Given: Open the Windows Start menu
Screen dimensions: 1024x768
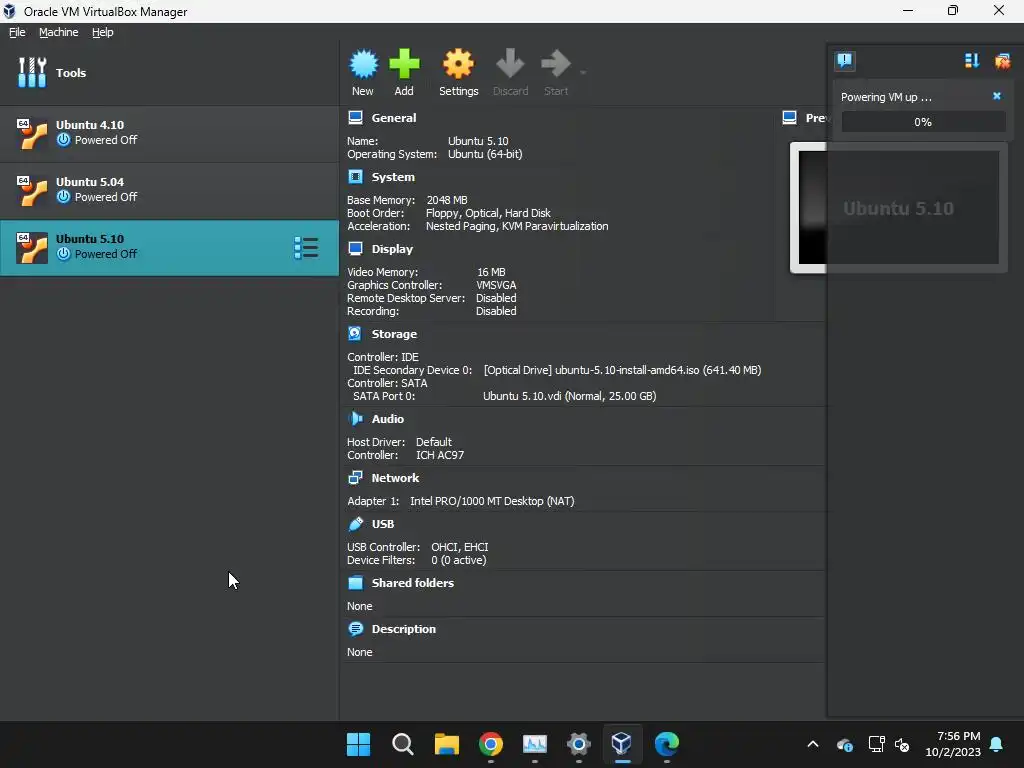Looking at the screenshot, I should (358, 744).
